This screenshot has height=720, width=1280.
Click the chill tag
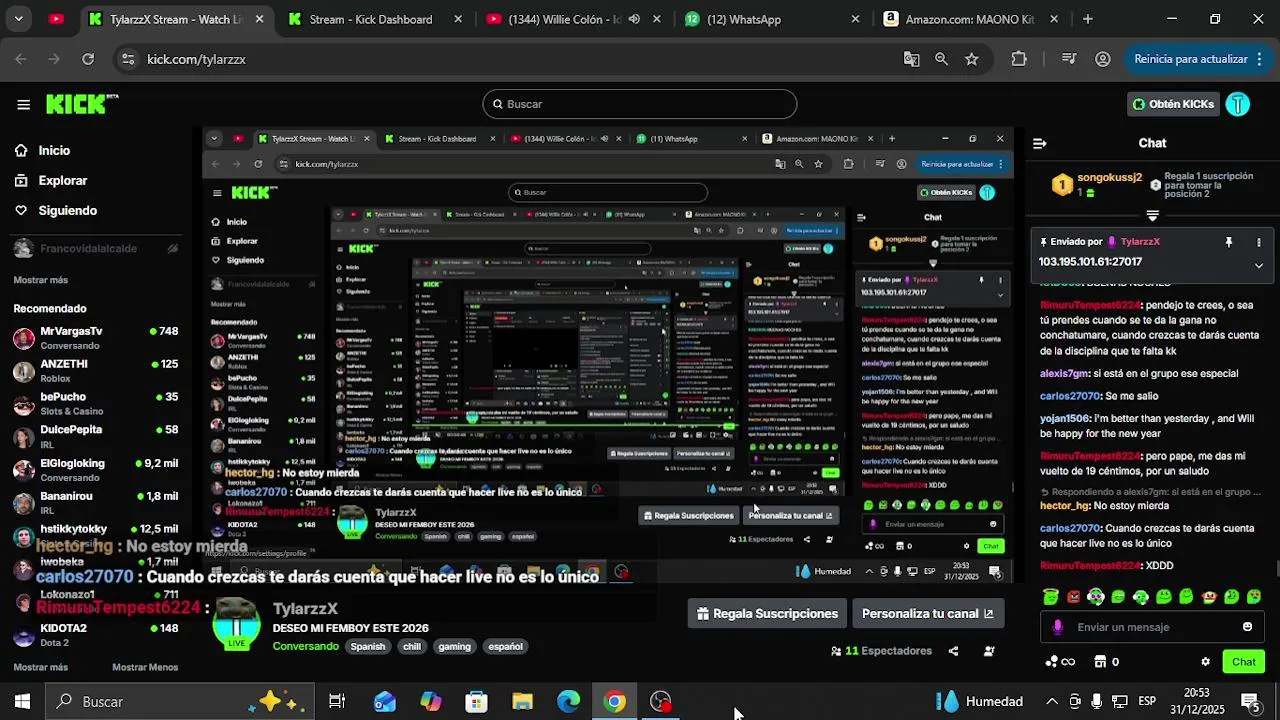pyautogui.click(x=411, y=646)
